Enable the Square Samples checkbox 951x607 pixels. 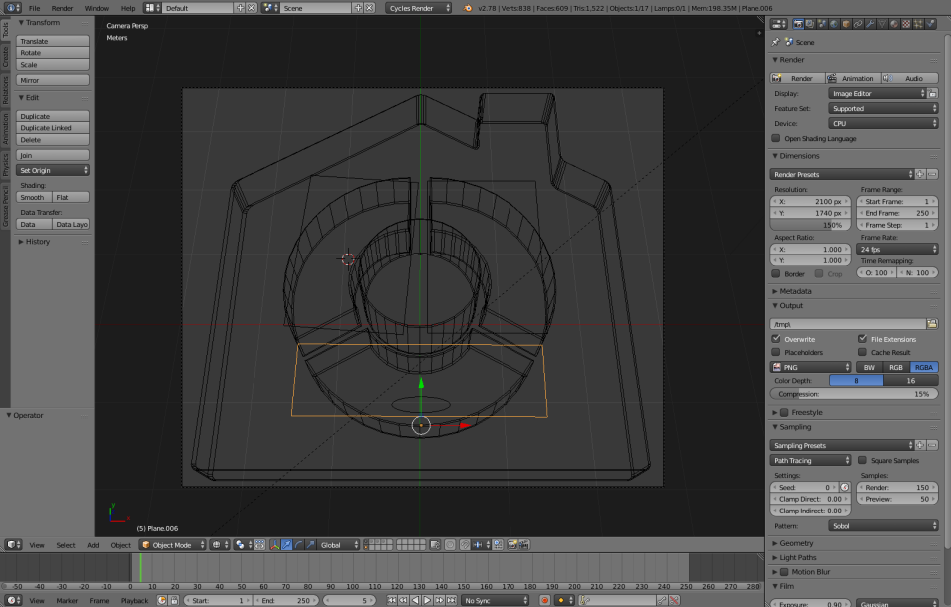(862, 460)
